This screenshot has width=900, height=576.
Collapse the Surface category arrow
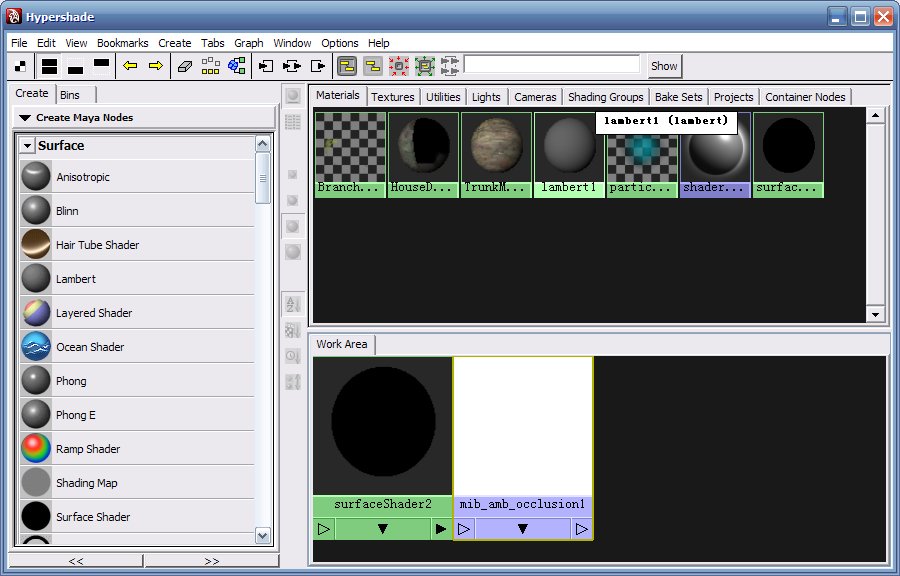[x=27, y=146]
